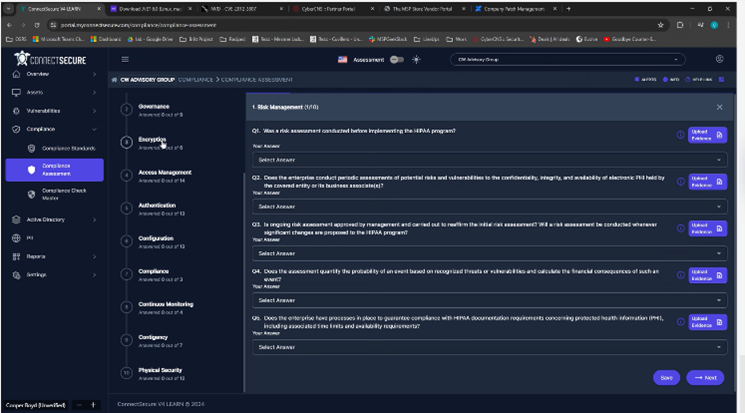Upload evidence for Q1
The height and width of the screenshot is (413, 745).
707,135
